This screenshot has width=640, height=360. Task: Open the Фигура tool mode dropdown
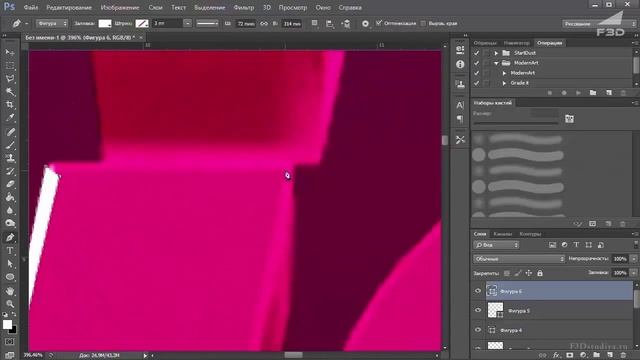[52, 24]
